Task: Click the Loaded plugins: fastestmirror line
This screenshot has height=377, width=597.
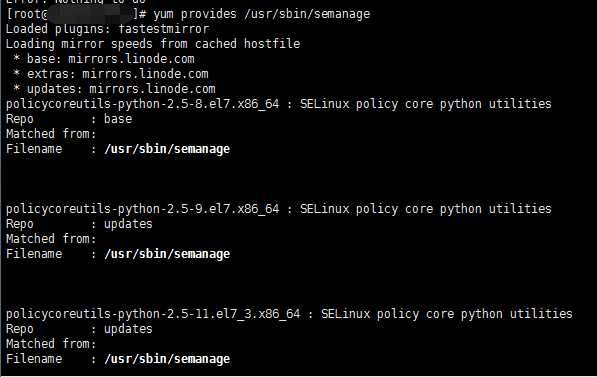Action: (107, 29)
